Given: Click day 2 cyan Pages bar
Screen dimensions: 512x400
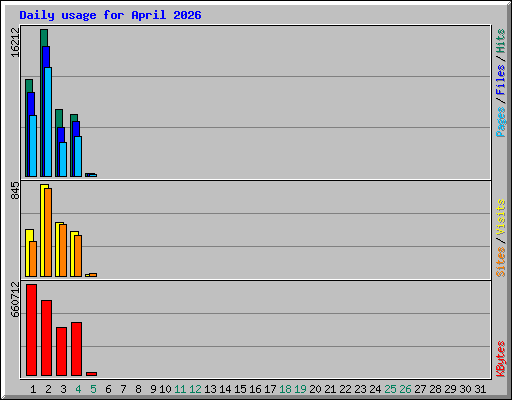Looking at the screenshot, I should pyautogui.click(x=48, y=122).
